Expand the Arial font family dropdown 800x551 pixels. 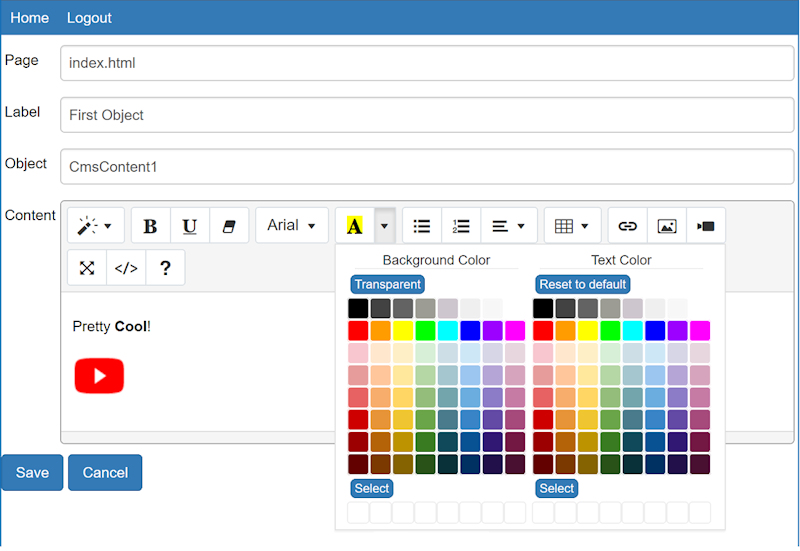coord(292,226)
